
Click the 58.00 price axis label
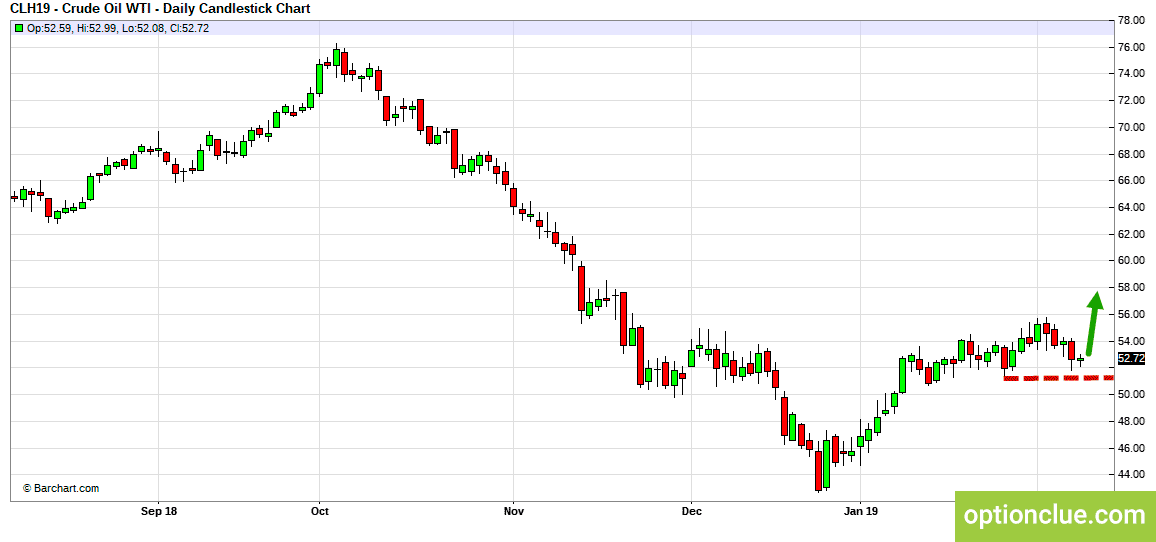pyautogui.click(x=1132, y=288)
